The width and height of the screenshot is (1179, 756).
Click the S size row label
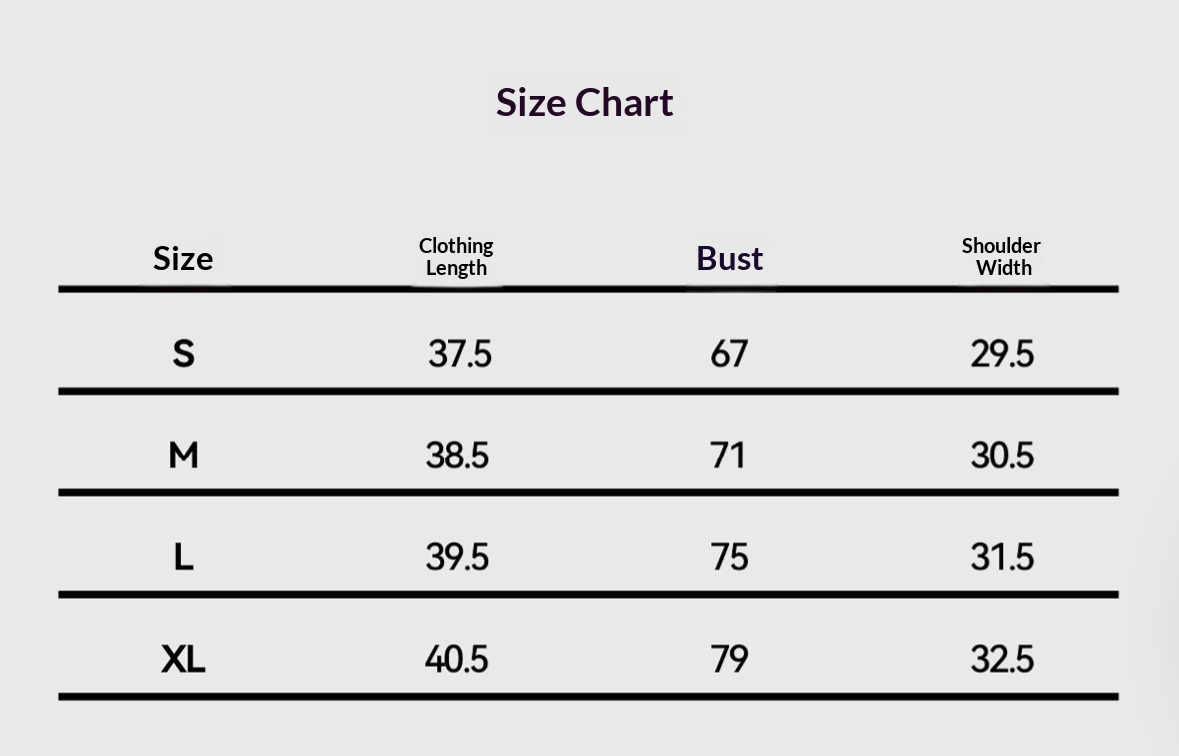point(183,354)
